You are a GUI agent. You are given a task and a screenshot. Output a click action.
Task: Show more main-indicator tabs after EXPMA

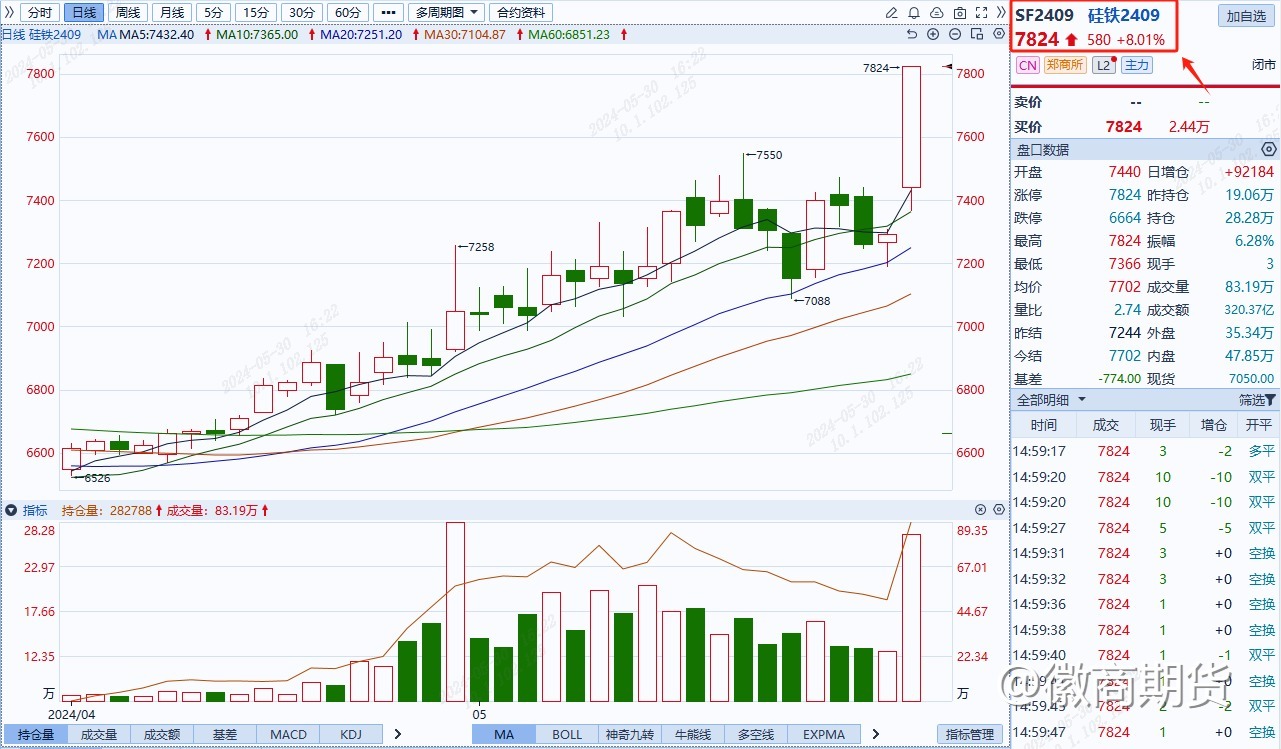pos(876,734)
